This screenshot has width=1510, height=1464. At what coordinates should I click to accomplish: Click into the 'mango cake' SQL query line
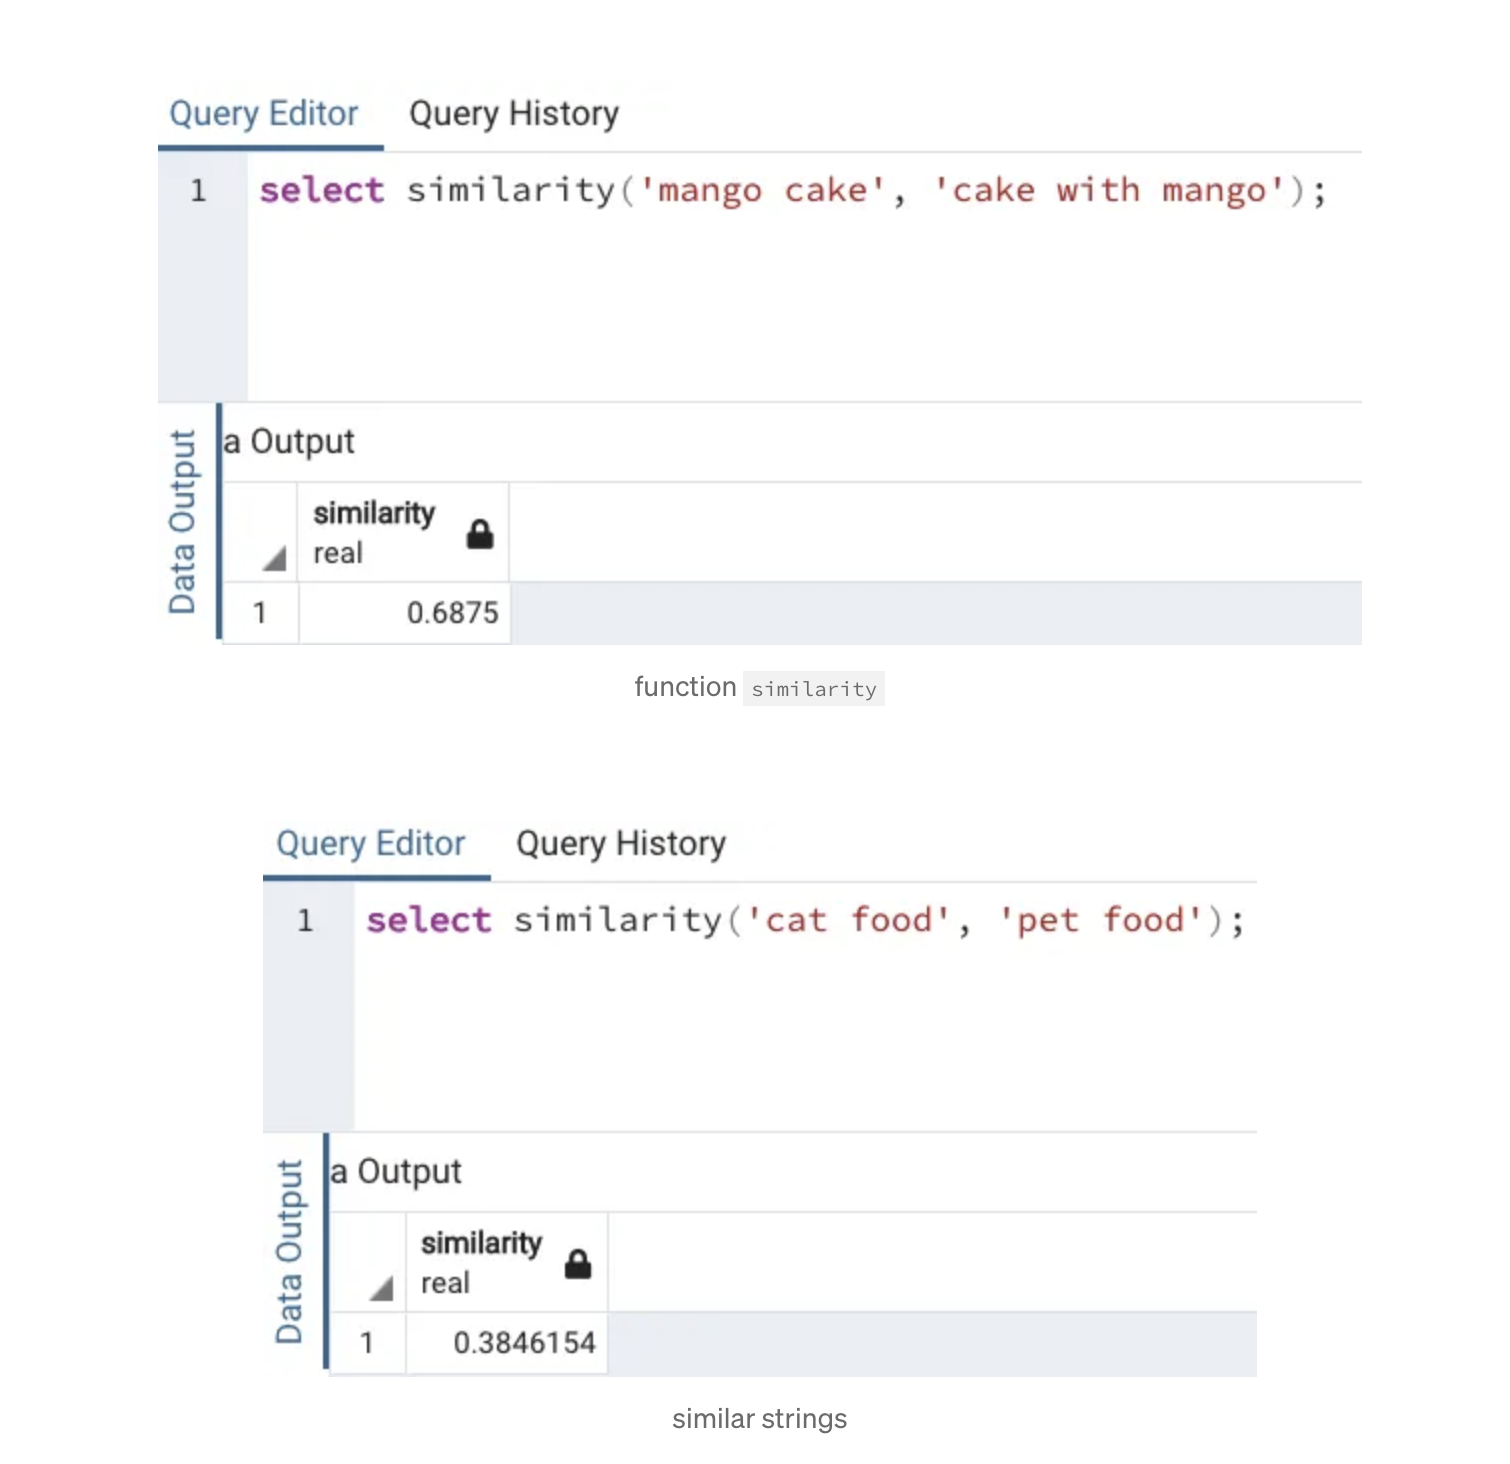click(x=792, y=190)
